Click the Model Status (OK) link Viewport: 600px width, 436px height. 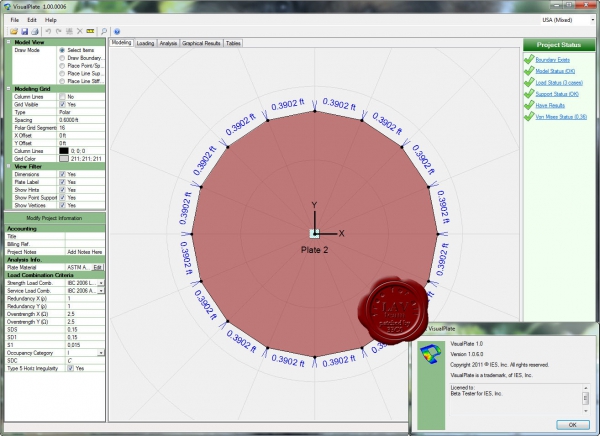[x=555, y=71]
